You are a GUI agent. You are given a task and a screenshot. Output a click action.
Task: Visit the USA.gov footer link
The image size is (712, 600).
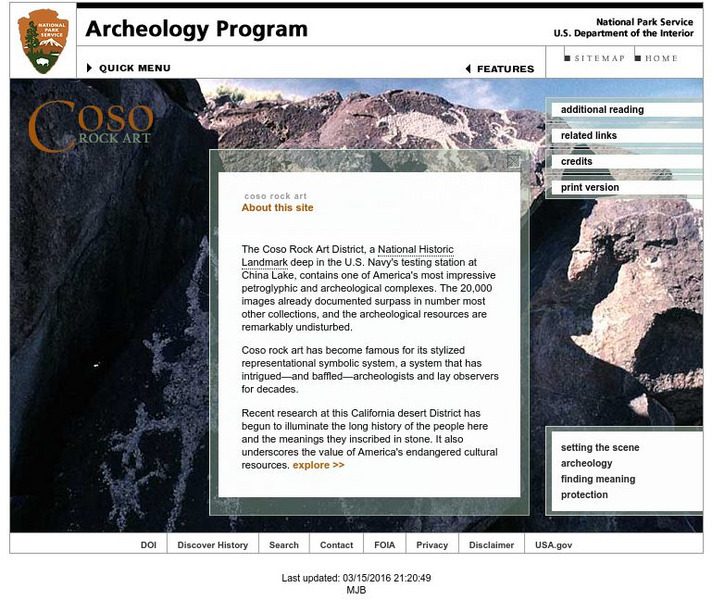(553, 545)
